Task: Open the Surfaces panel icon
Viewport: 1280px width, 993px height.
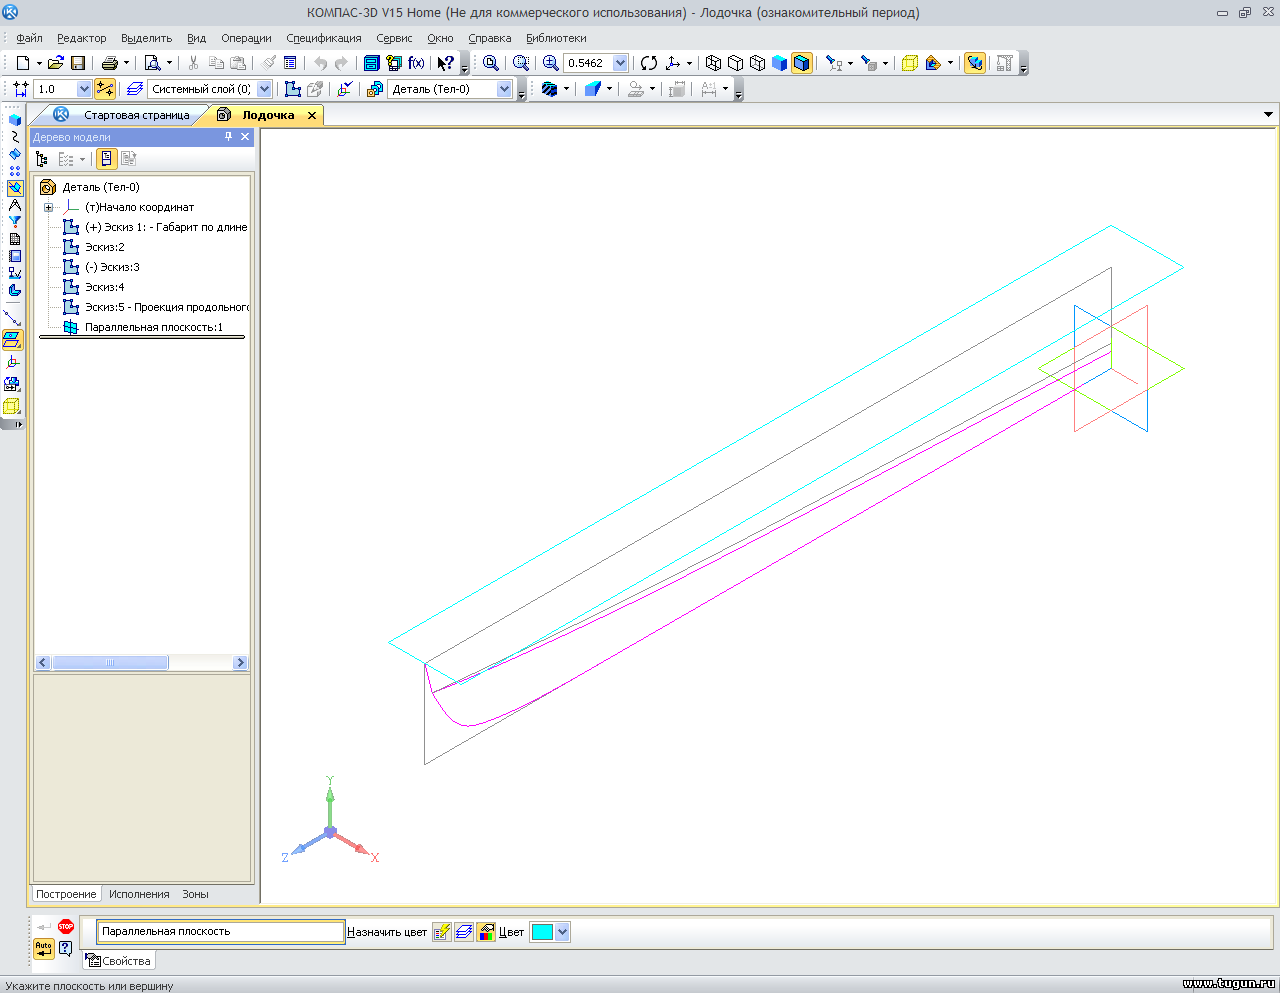Action: pyautogui.click(x=14, y=154)
